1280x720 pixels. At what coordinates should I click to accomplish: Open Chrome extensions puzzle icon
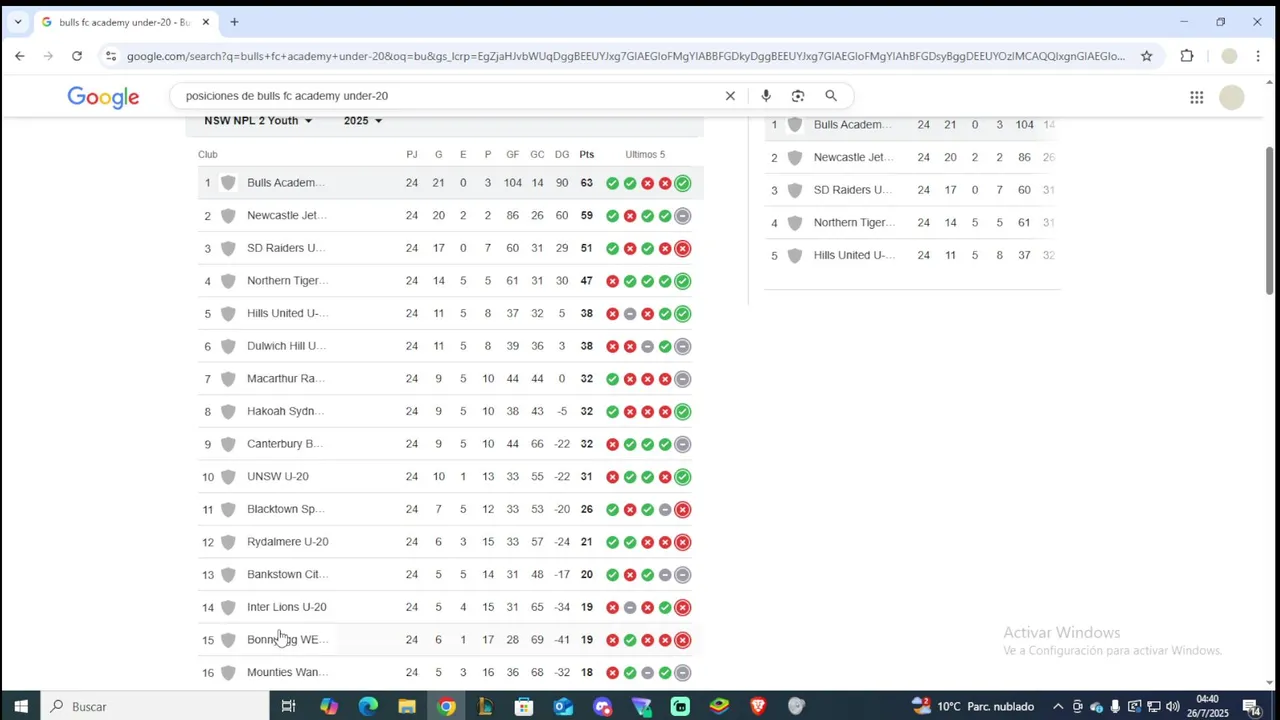(x=1187, y=56)
